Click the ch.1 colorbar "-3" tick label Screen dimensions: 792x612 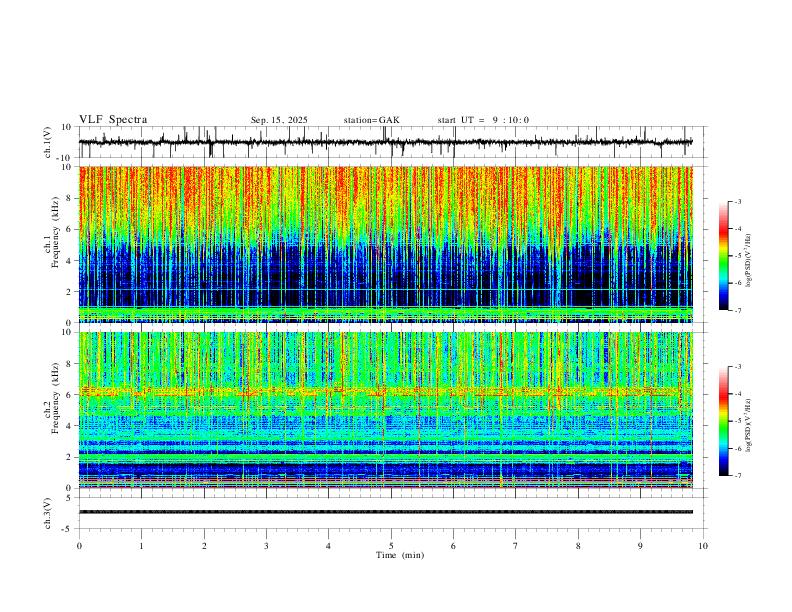738,201
